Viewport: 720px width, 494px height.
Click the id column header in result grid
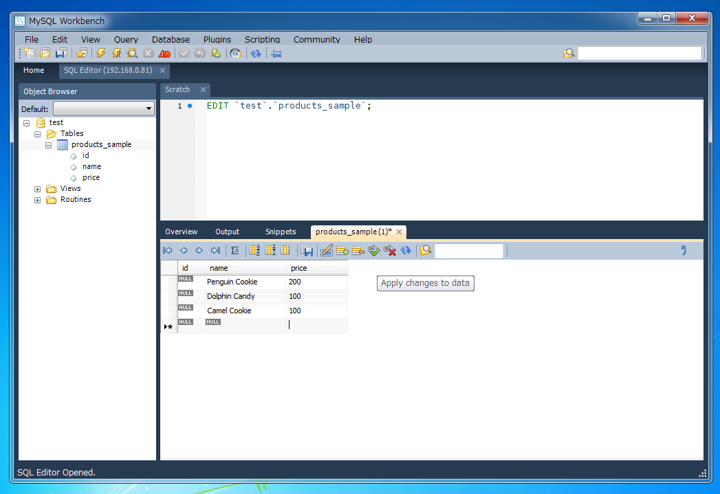pyautogui.click(x=191, y=268)
